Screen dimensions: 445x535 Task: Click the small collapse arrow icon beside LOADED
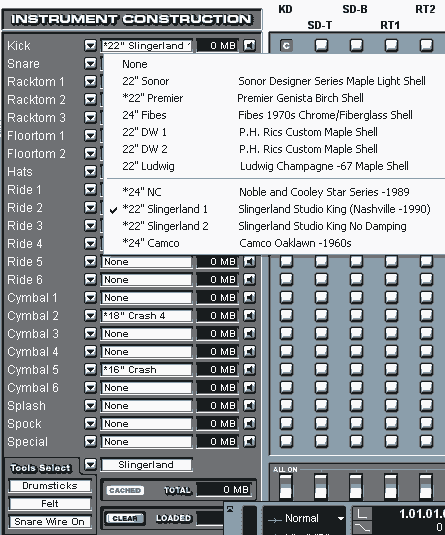[230, 509]
